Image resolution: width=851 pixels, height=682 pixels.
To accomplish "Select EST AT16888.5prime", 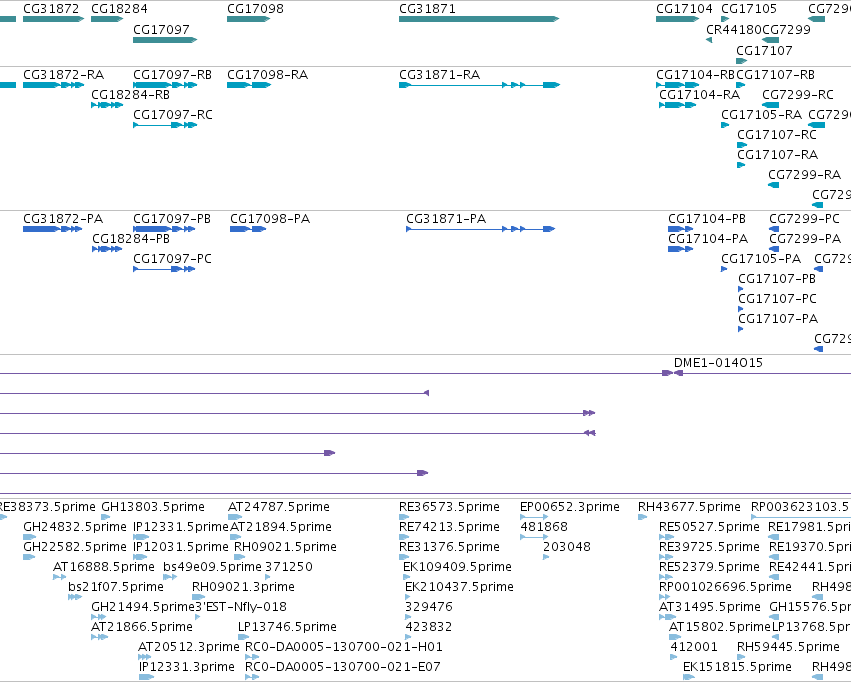I will click(60, 577).
